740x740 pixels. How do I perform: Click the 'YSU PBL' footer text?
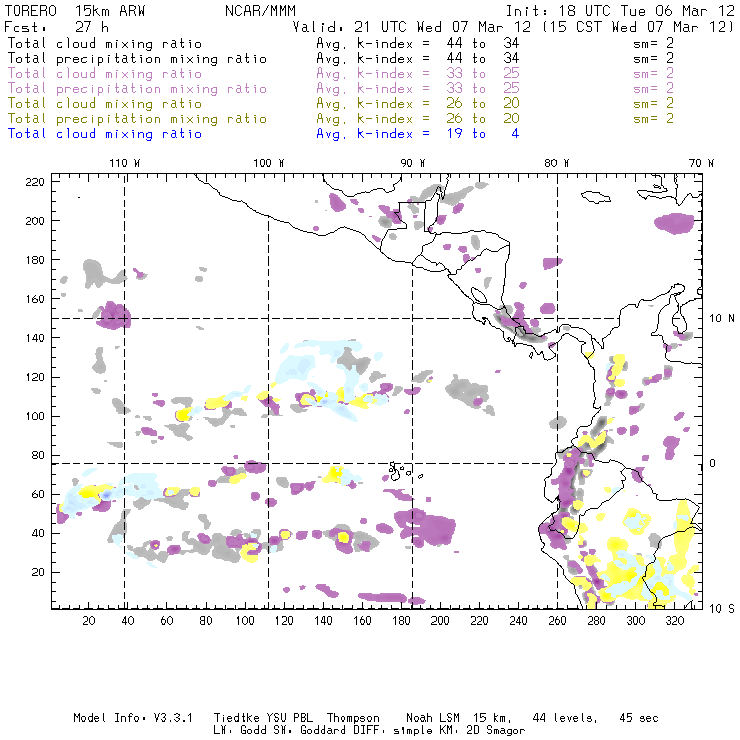[289, 718]
